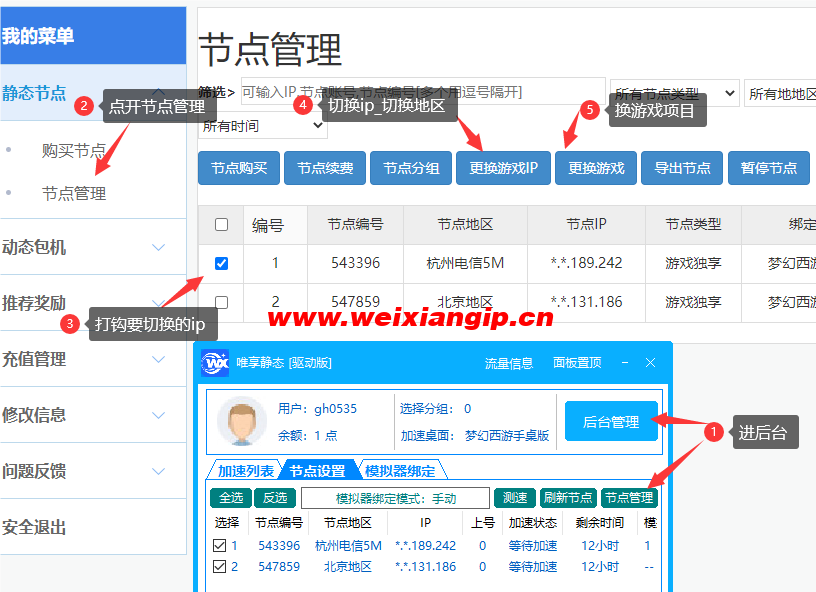
Task: Expand the 充值管理 menu section
Action: coord(93,359)
